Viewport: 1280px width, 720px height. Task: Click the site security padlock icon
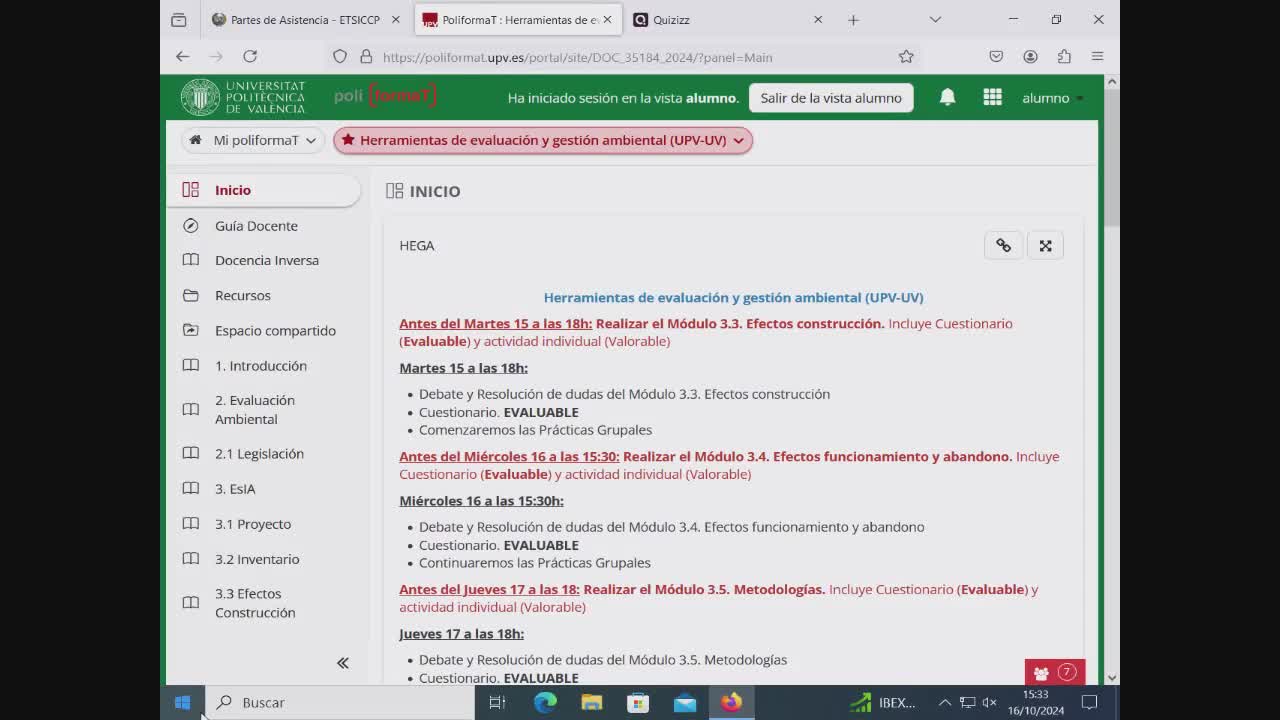[x=366, y=57]
